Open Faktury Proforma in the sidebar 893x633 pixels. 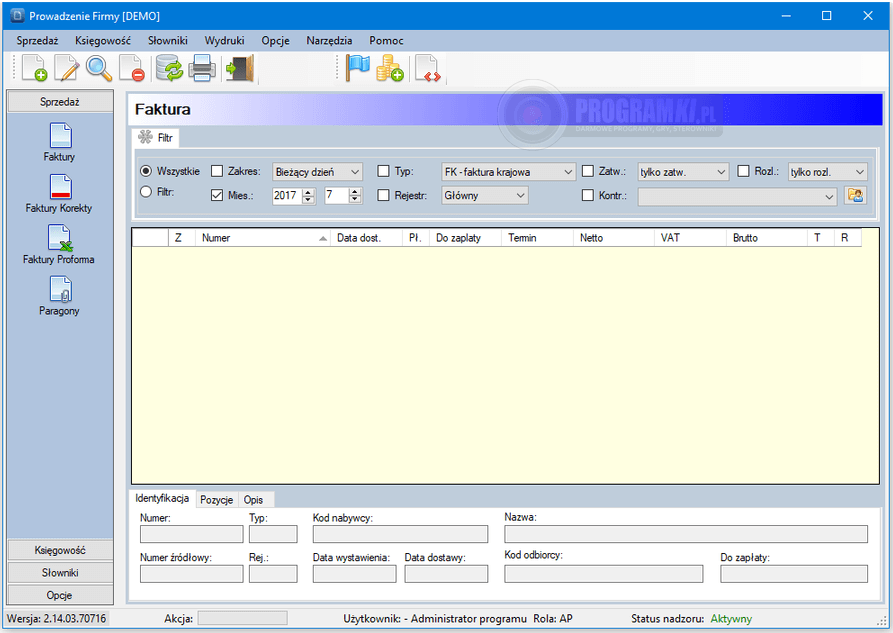click(59, 245)
